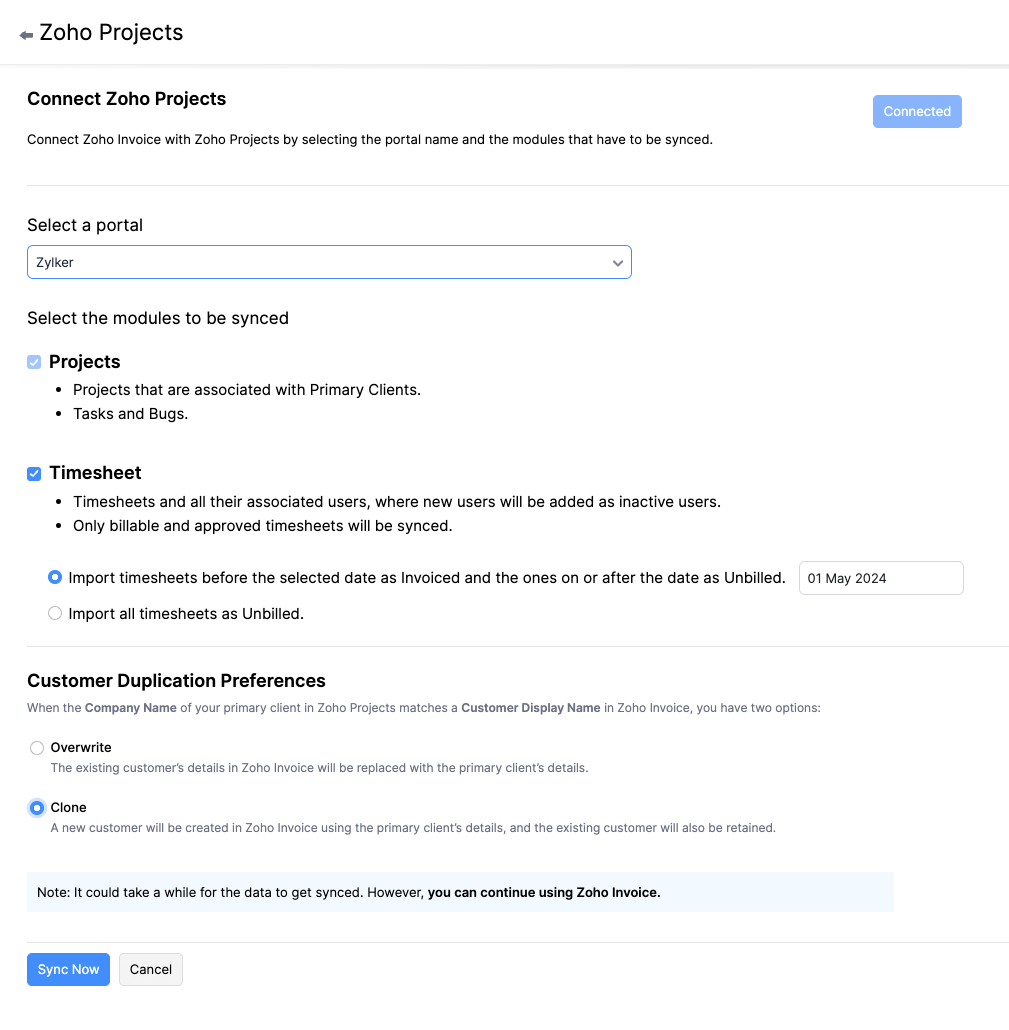Click the Overwrite option label text
This screenshot has height=1030, width=1009.
pos(81,748)
